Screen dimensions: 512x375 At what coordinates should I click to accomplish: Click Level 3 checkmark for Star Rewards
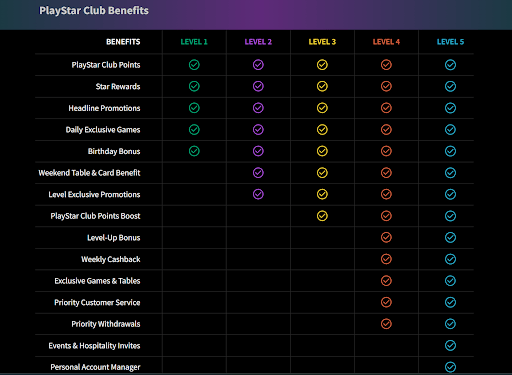322,86
